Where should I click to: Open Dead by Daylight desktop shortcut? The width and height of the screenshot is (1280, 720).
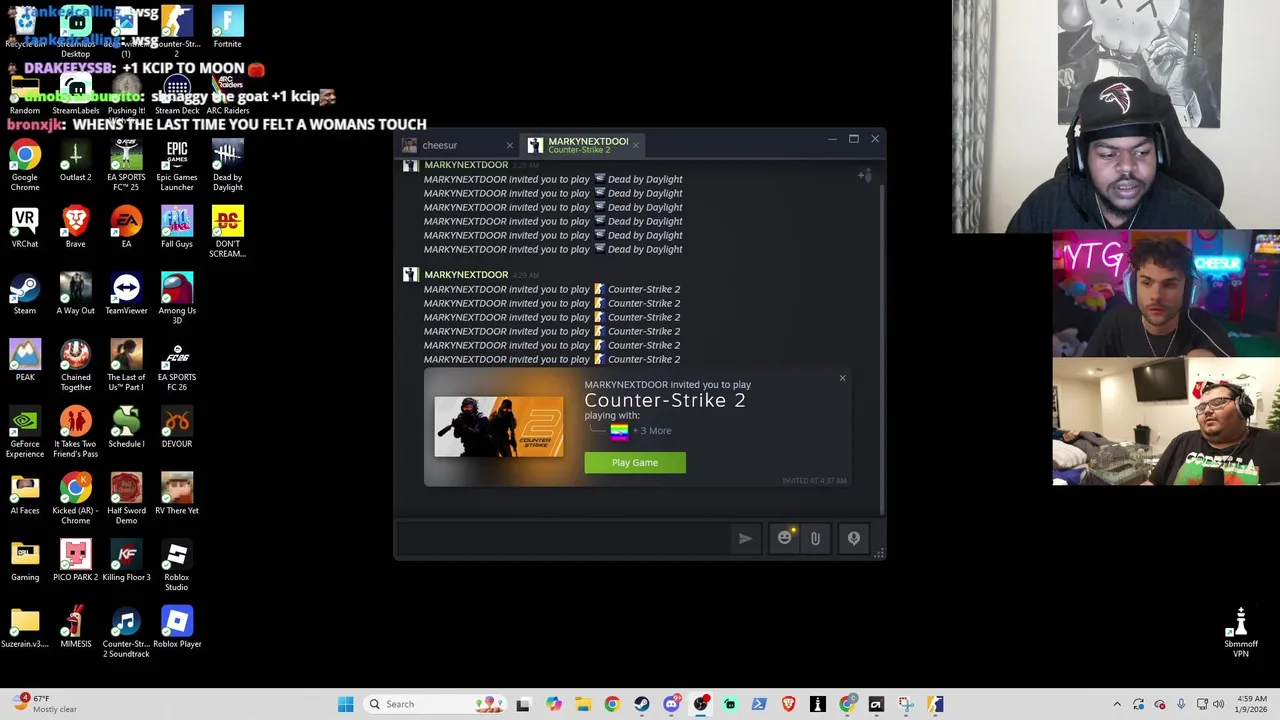(x=227, y=166)
